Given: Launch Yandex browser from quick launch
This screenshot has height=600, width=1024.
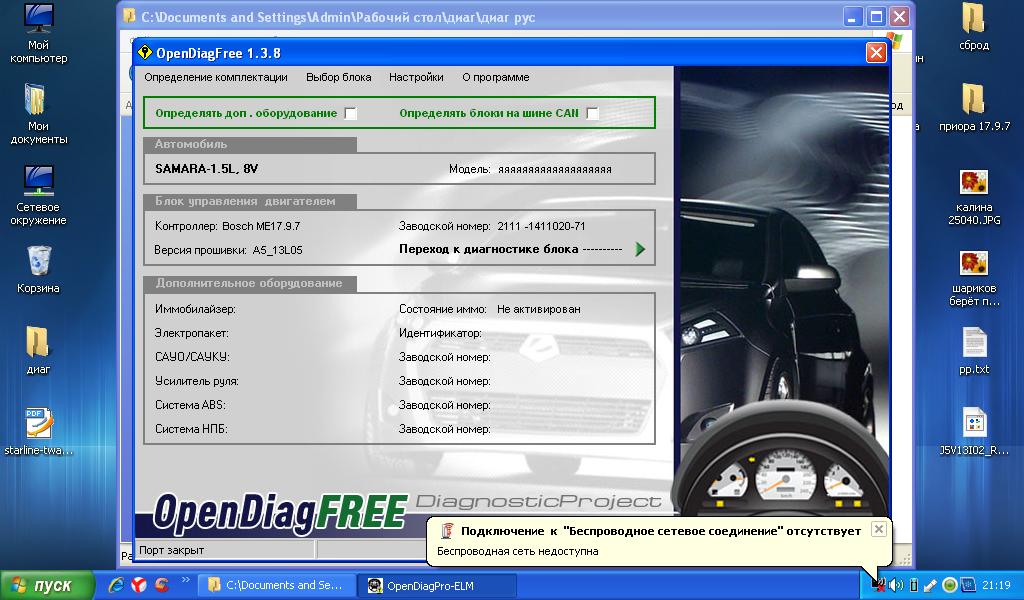Looking at the screenshot, I should pyautogui.click(x=139, y=585).
